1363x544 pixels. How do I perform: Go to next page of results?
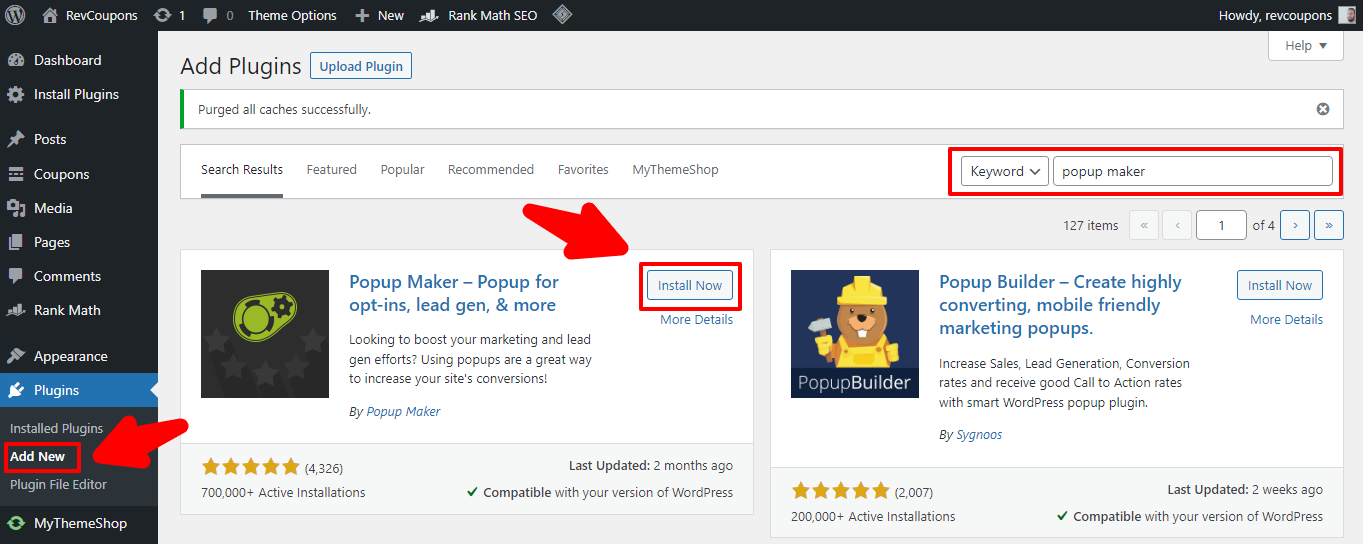[x=1295, y=225]
